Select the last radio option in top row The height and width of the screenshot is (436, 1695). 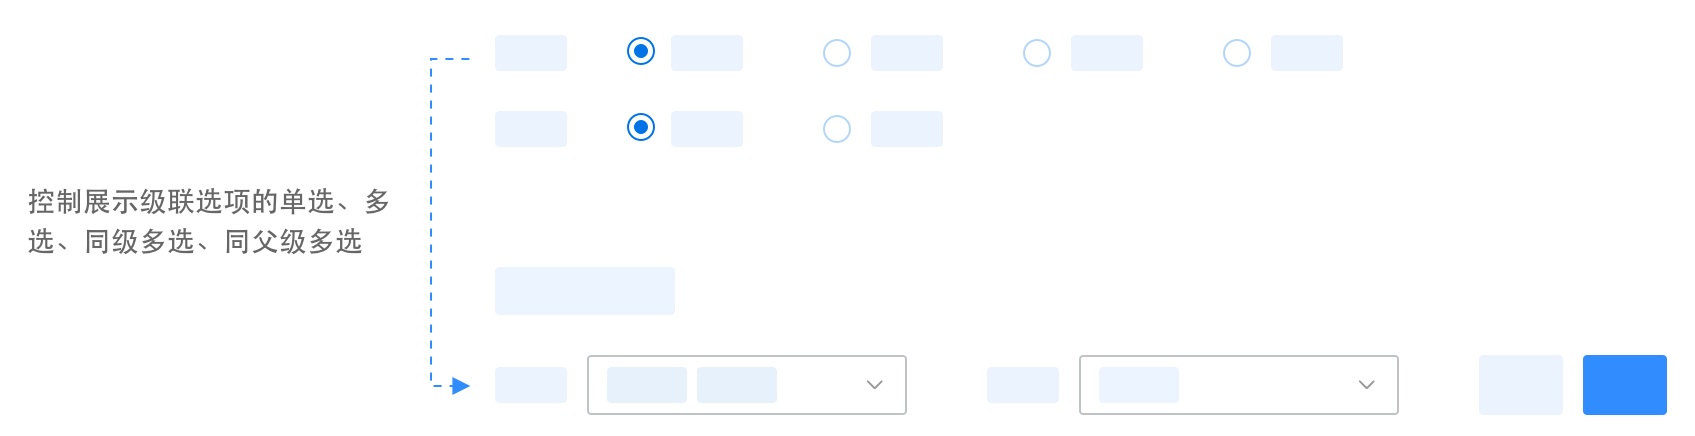(x=1237, y=53)
